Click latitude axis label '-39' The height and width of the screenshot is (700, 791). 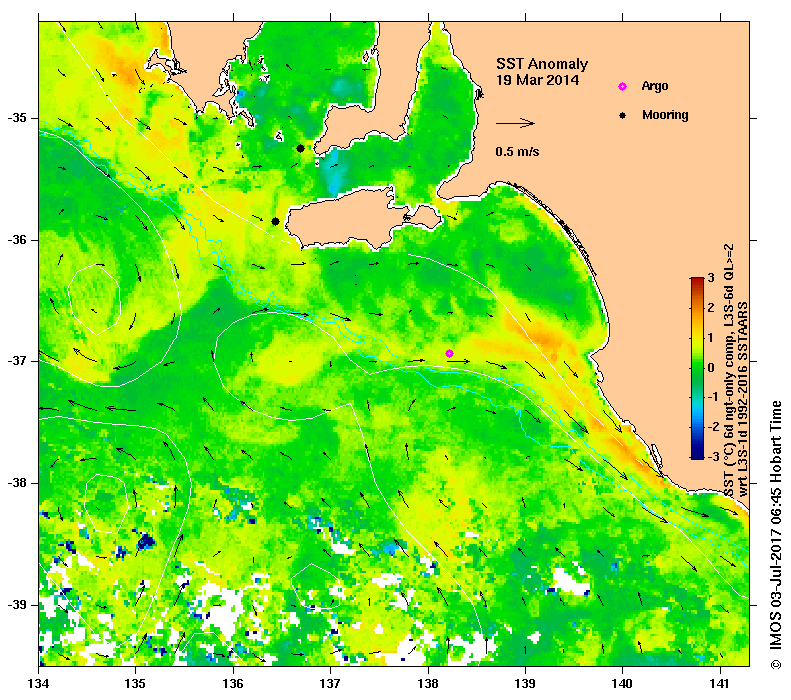(16, 605)
